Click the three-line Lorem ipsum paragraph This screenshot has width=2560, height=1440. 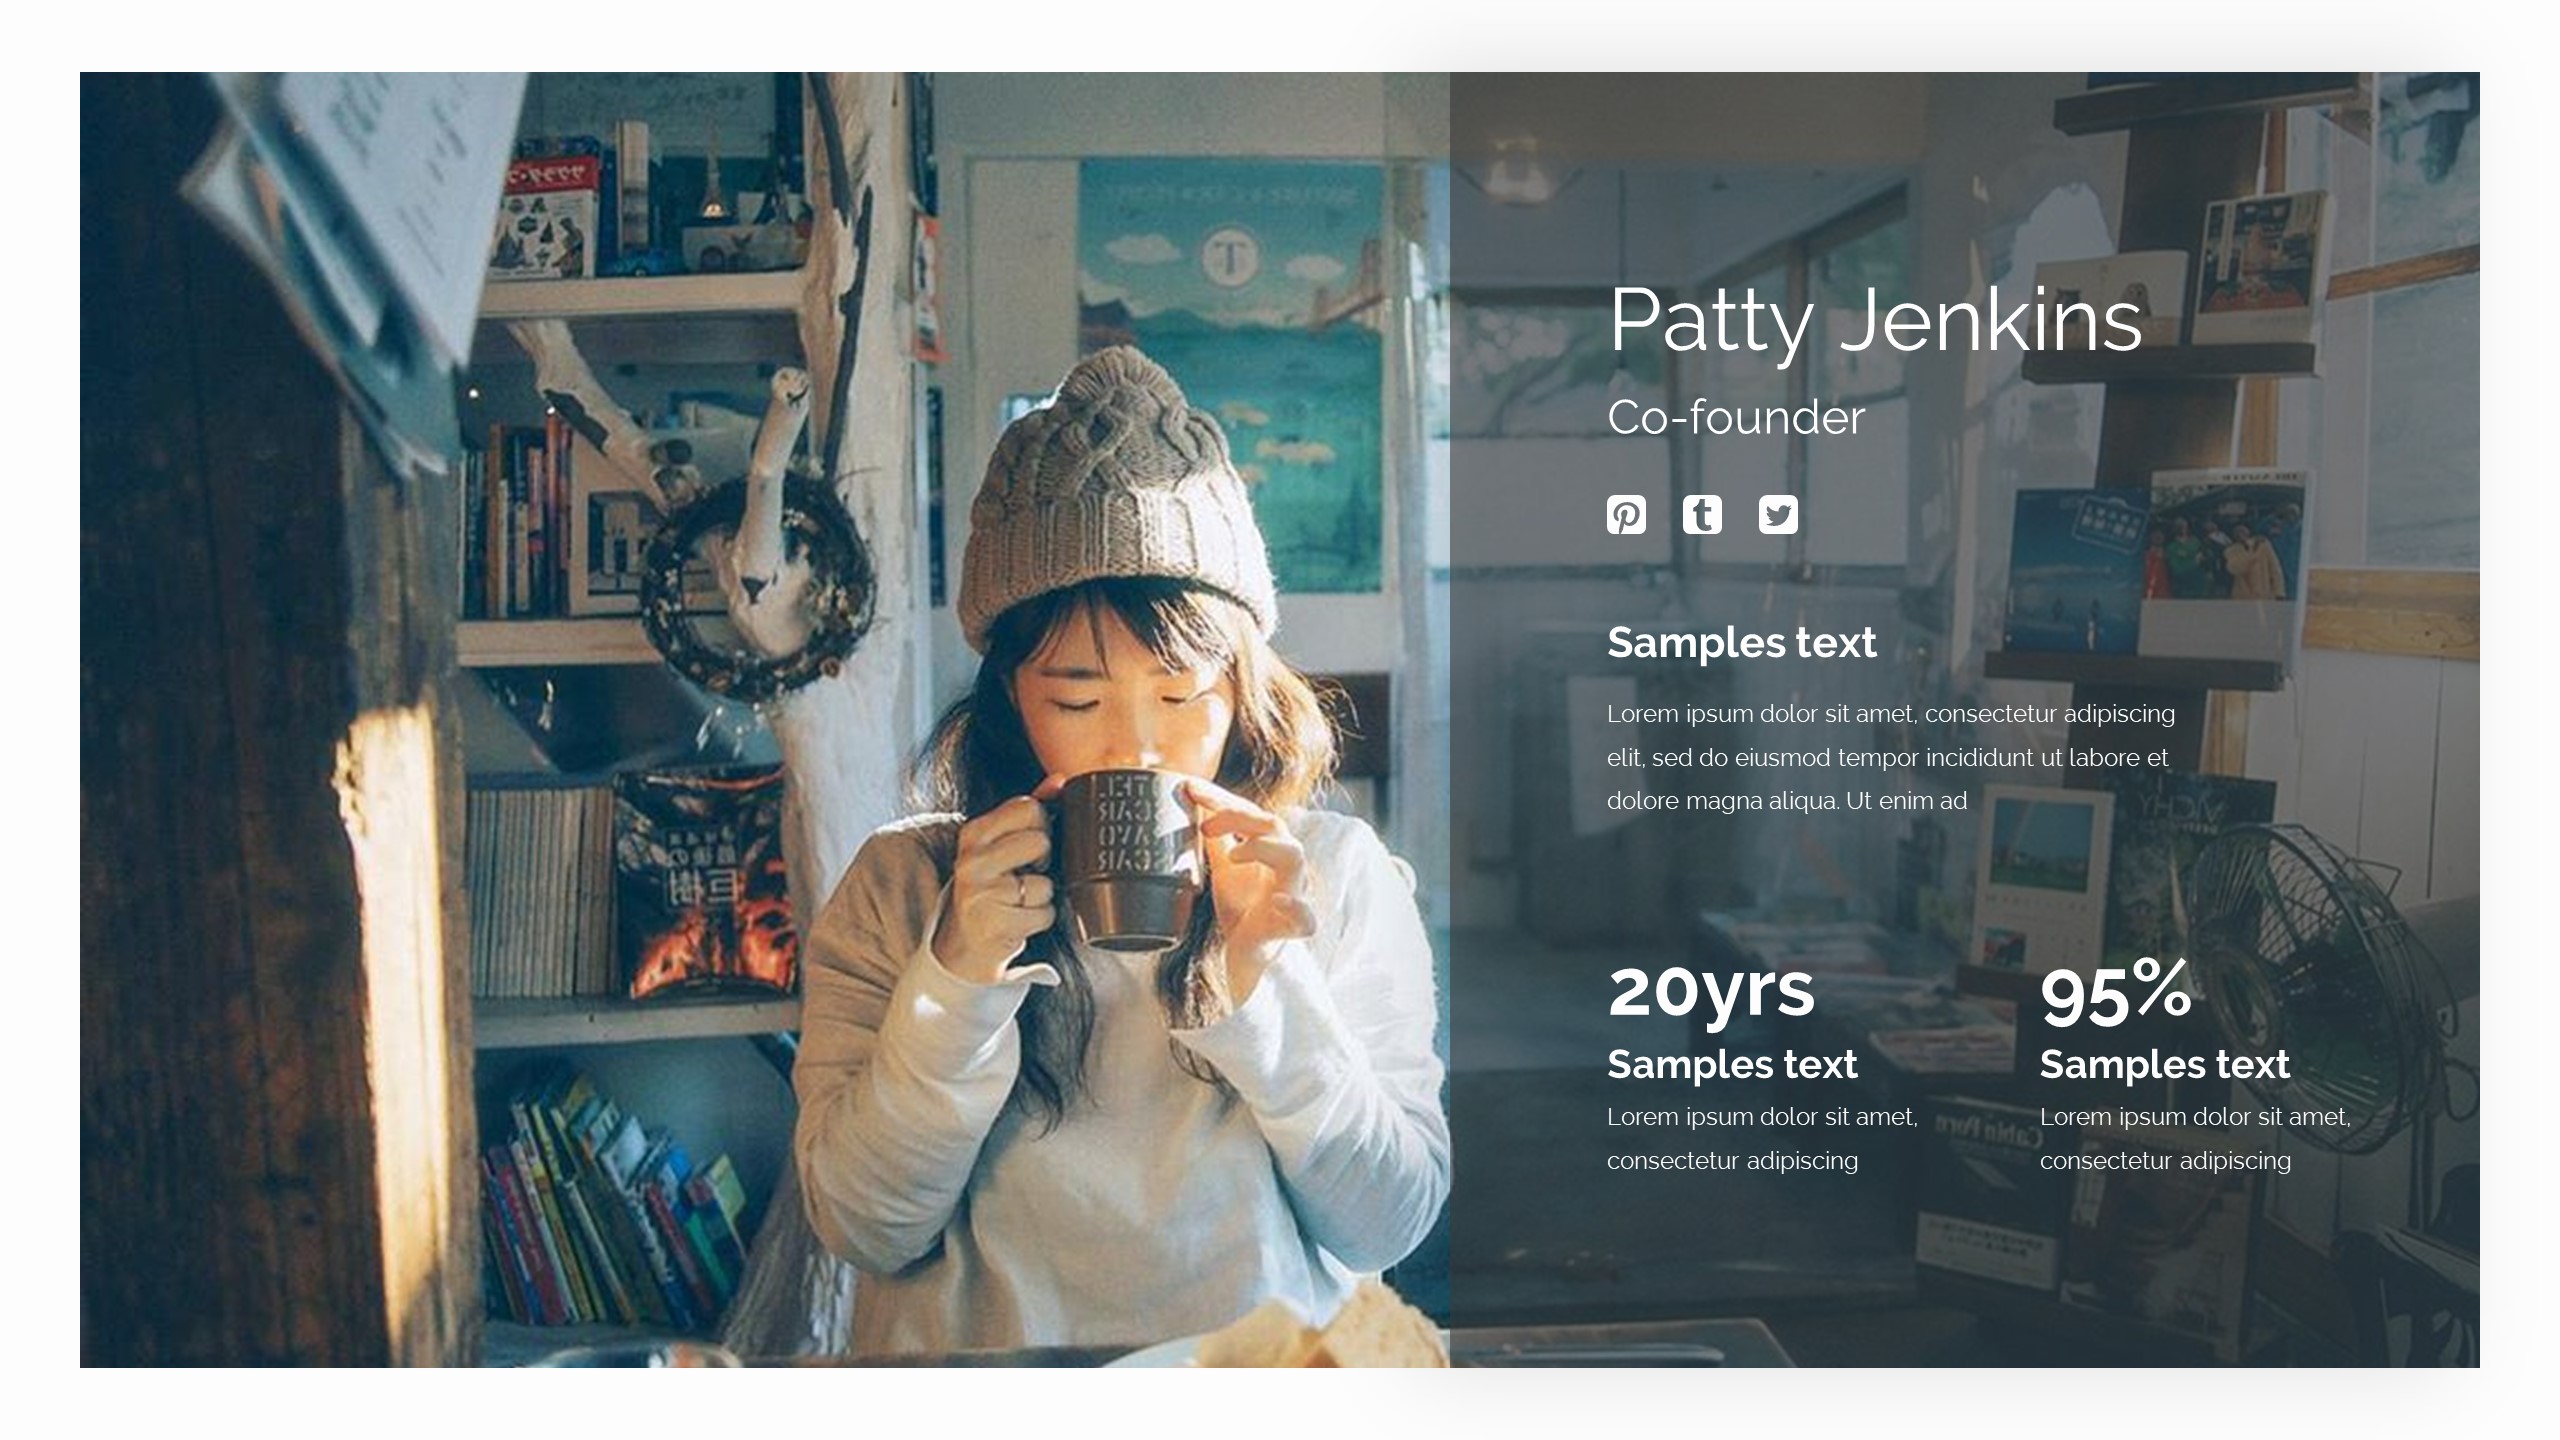pos(1890,757)
